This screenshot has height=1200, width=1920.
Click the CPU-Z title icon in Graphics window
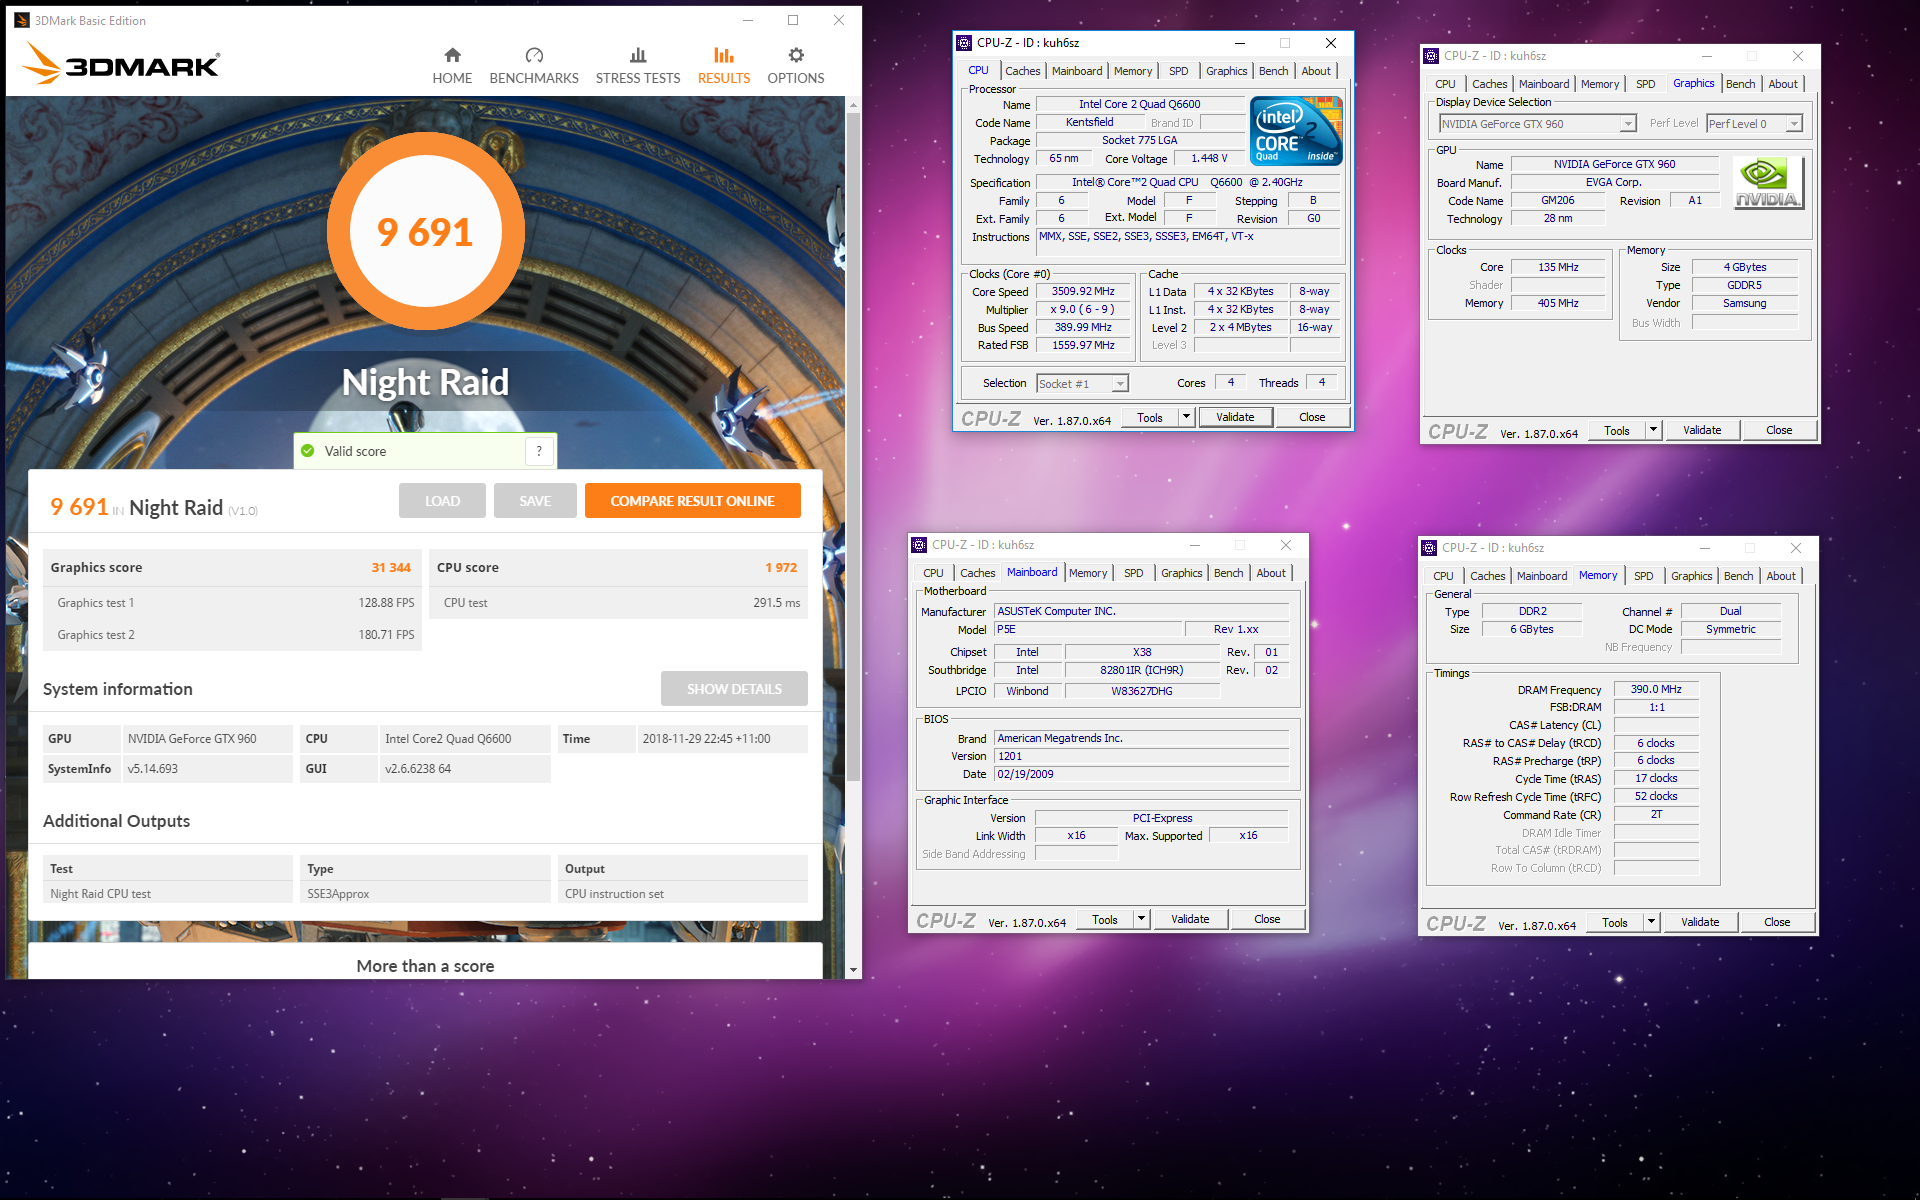1431,56
